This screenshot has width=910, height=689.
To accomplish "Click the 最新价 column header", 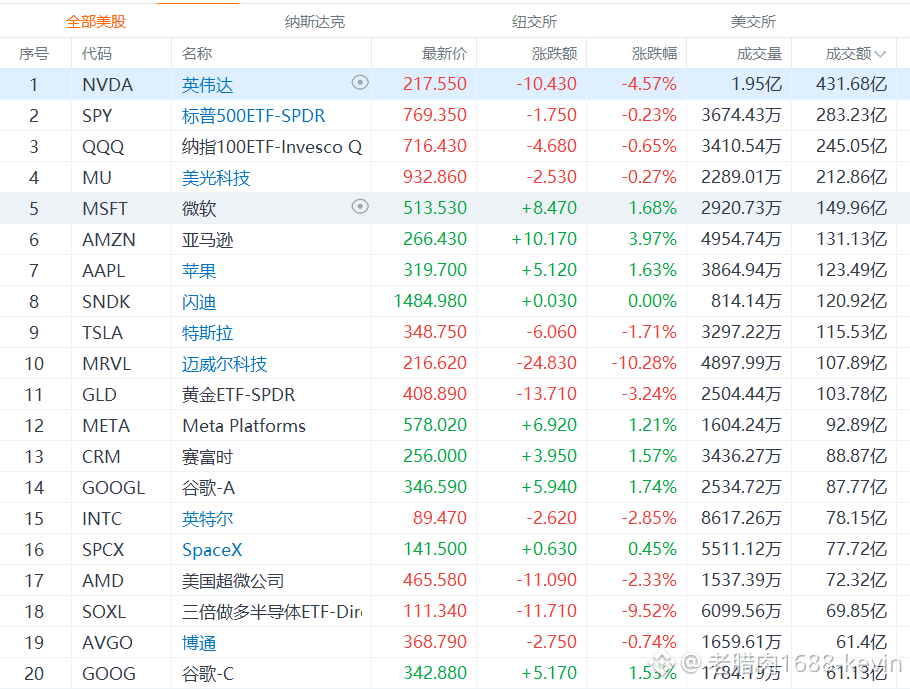I will (x=444, y=54).
